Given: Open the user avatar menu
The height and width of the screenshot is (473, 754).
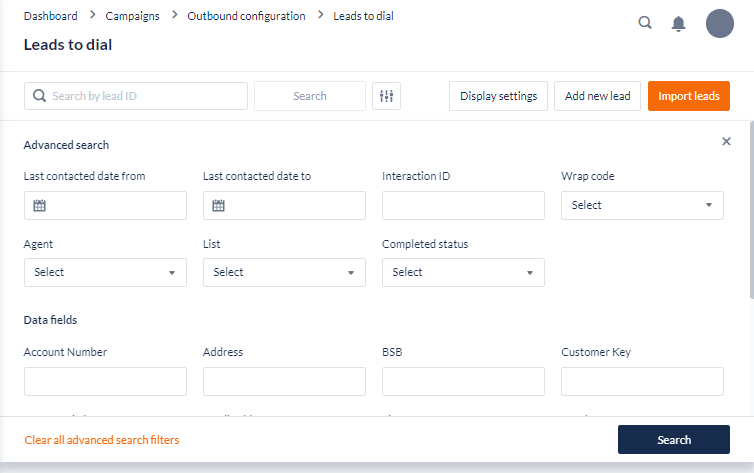Looking at the screenshot, I should coord(719,23).
